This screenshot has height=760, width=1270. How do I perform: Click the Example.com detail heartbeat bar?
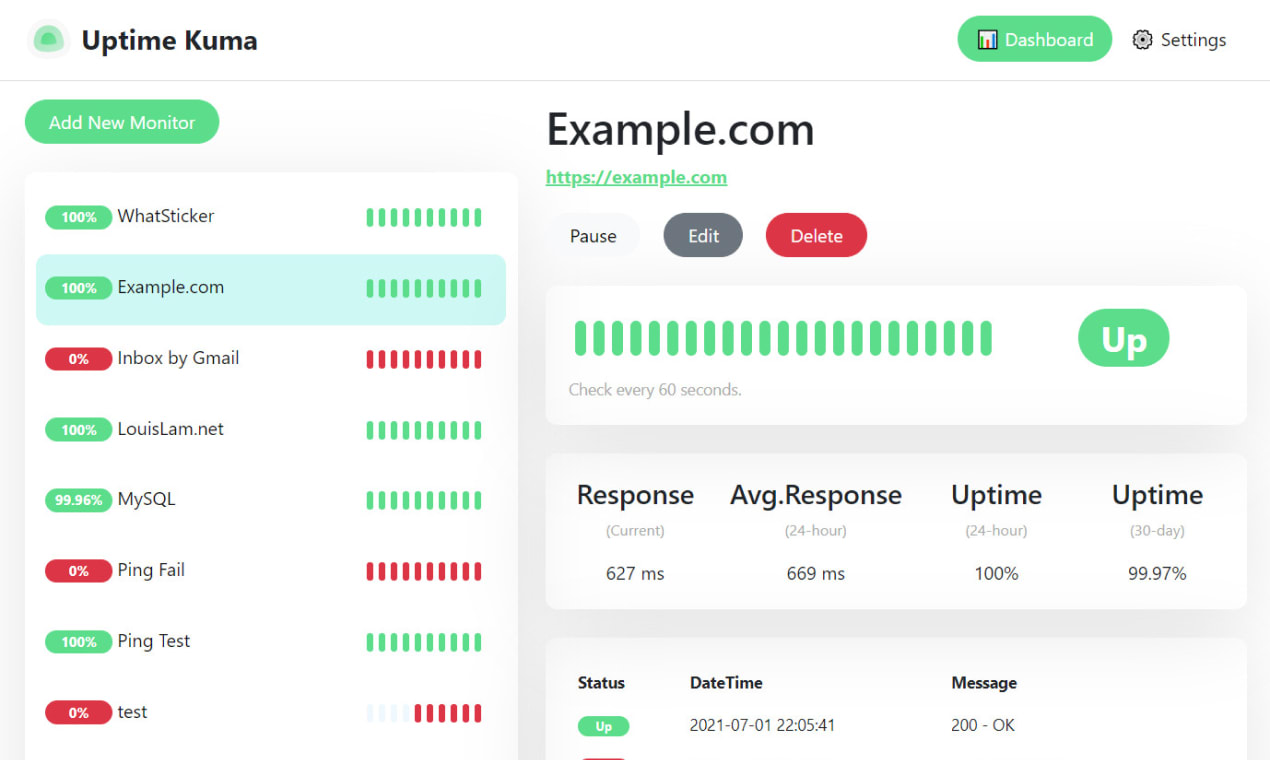click(x=783, y=339)
